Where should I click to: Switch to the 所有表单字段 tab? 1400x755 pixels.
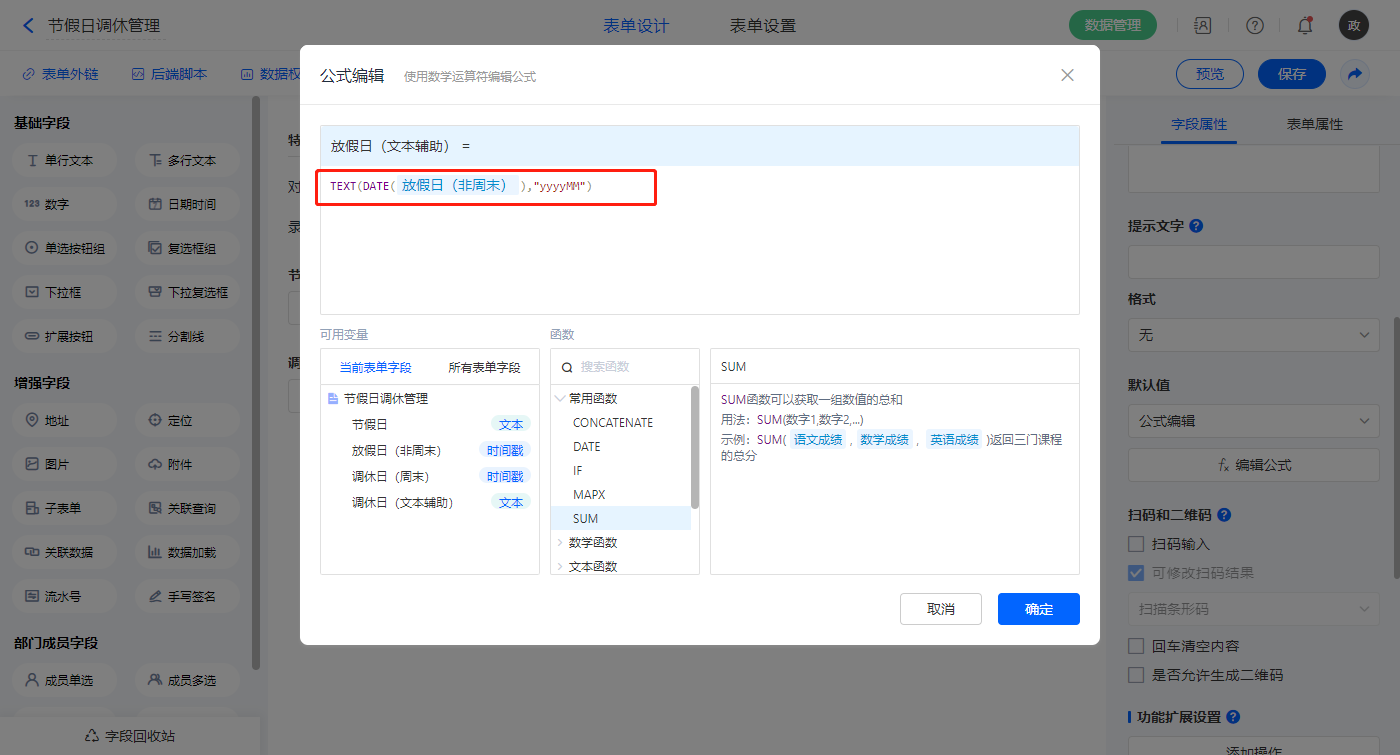484,367
